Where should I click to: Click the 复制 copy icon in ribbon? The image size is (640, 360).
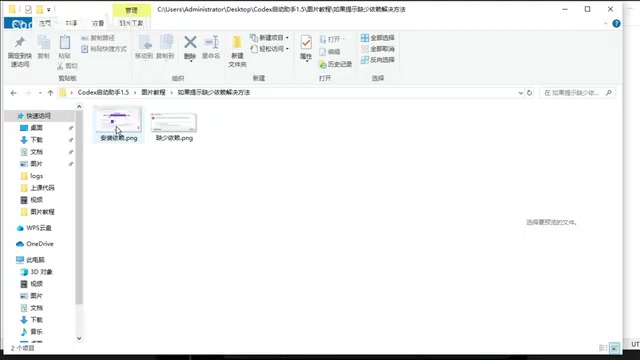(x=44, y=43)
